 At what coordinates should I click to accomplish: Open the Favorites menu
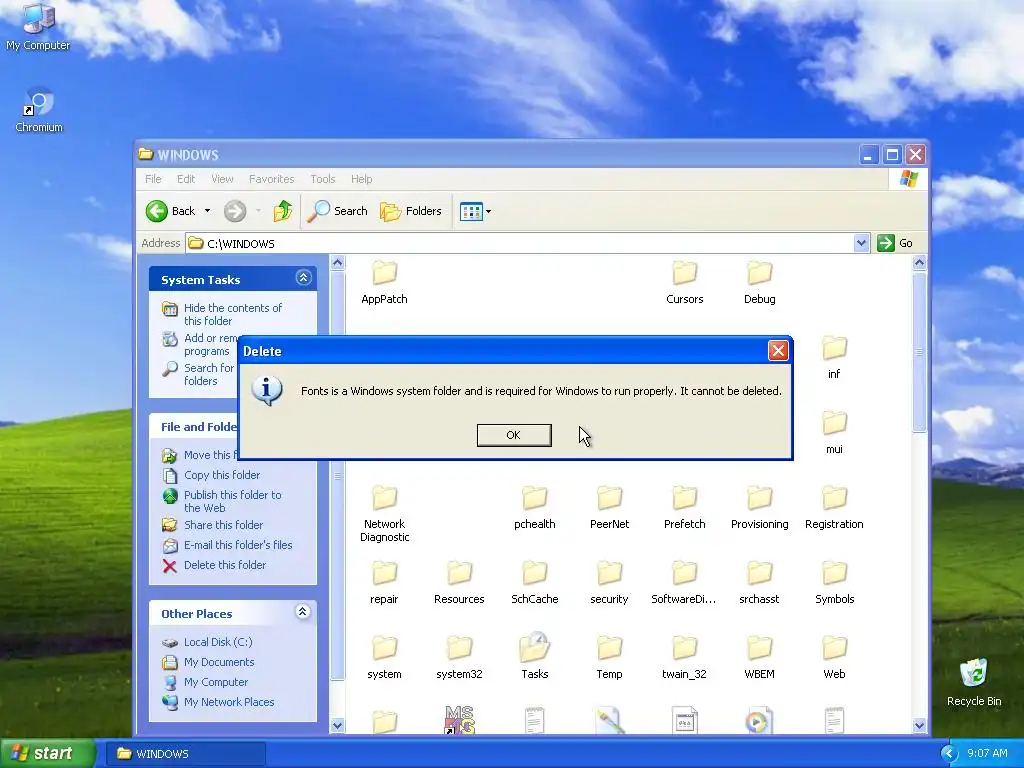(272, 179)
